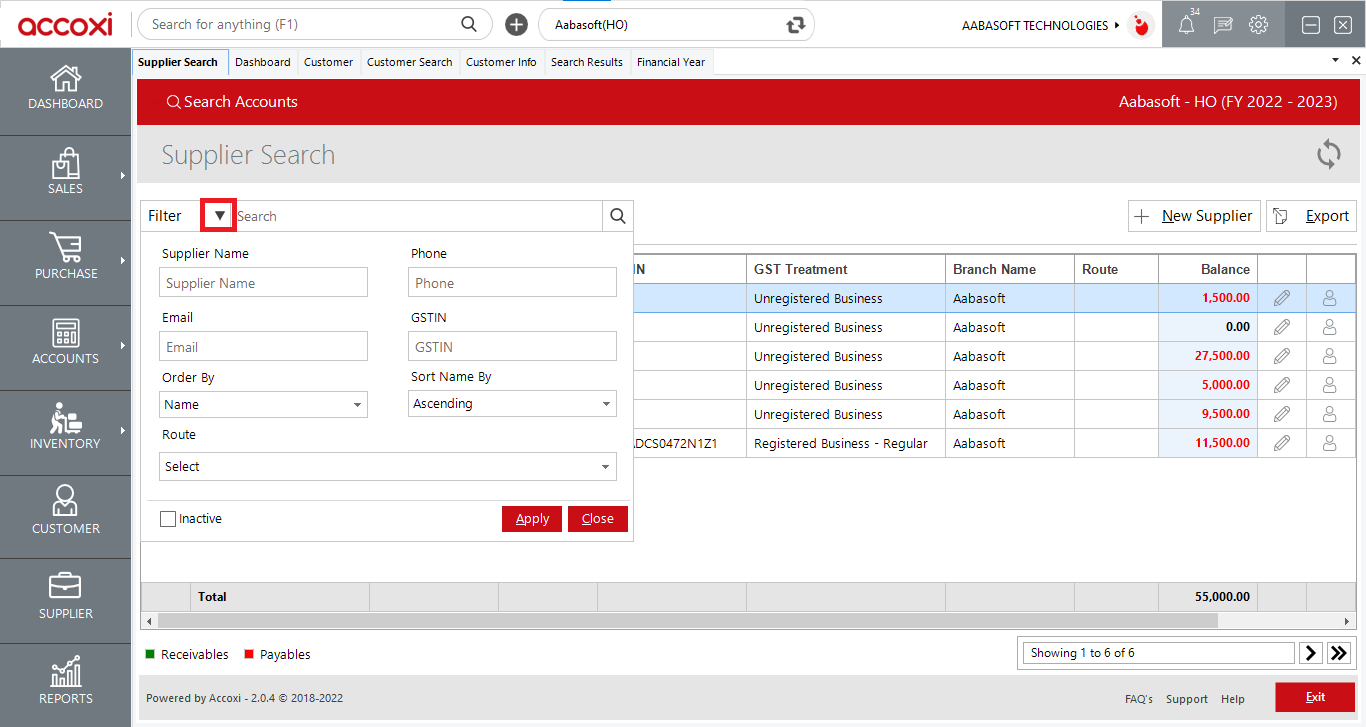Expand the Inventory submenu arrow

[122, 431]
